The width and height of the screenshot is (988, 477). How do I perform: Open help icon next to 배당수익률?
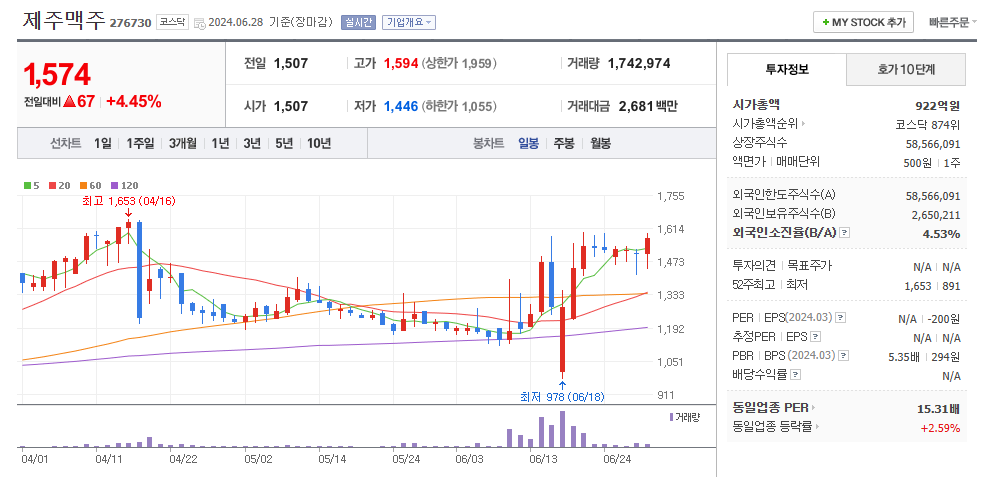796,375
